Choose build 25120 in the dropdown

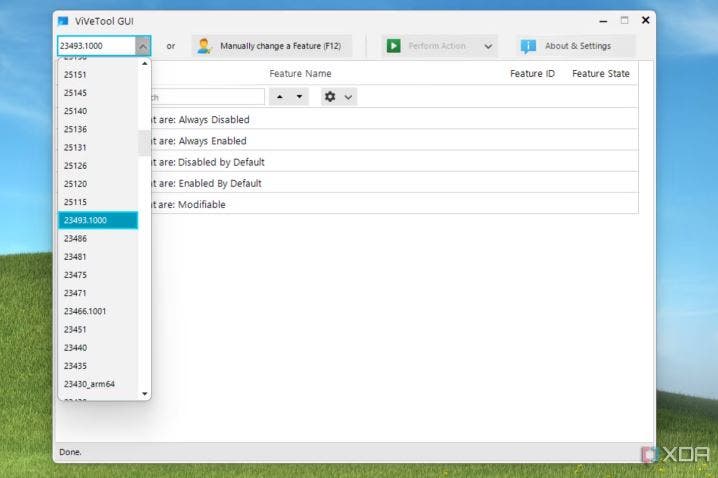tap(98, 184)
